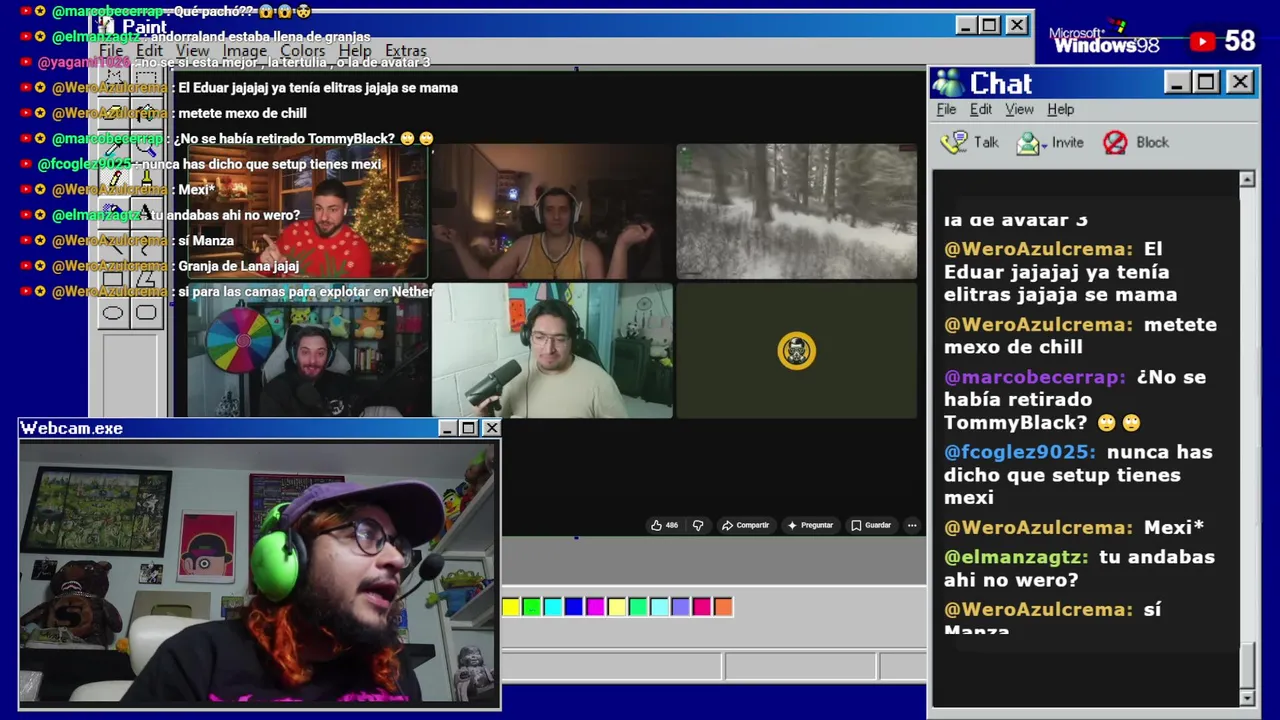1280x720 pixels.
Task: Open the Colors menu in Paint
Action: (x=302, y=51)
